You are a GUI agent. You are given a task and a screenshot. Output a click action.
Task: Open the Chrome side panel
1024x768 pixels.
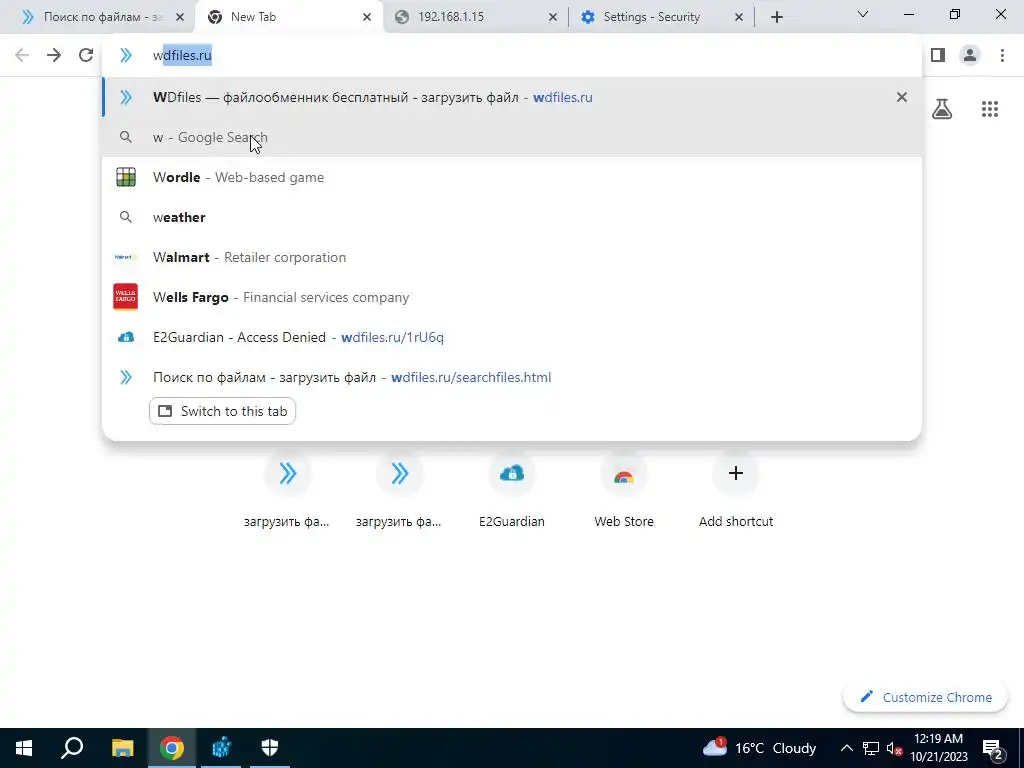[x=938, y=55]
